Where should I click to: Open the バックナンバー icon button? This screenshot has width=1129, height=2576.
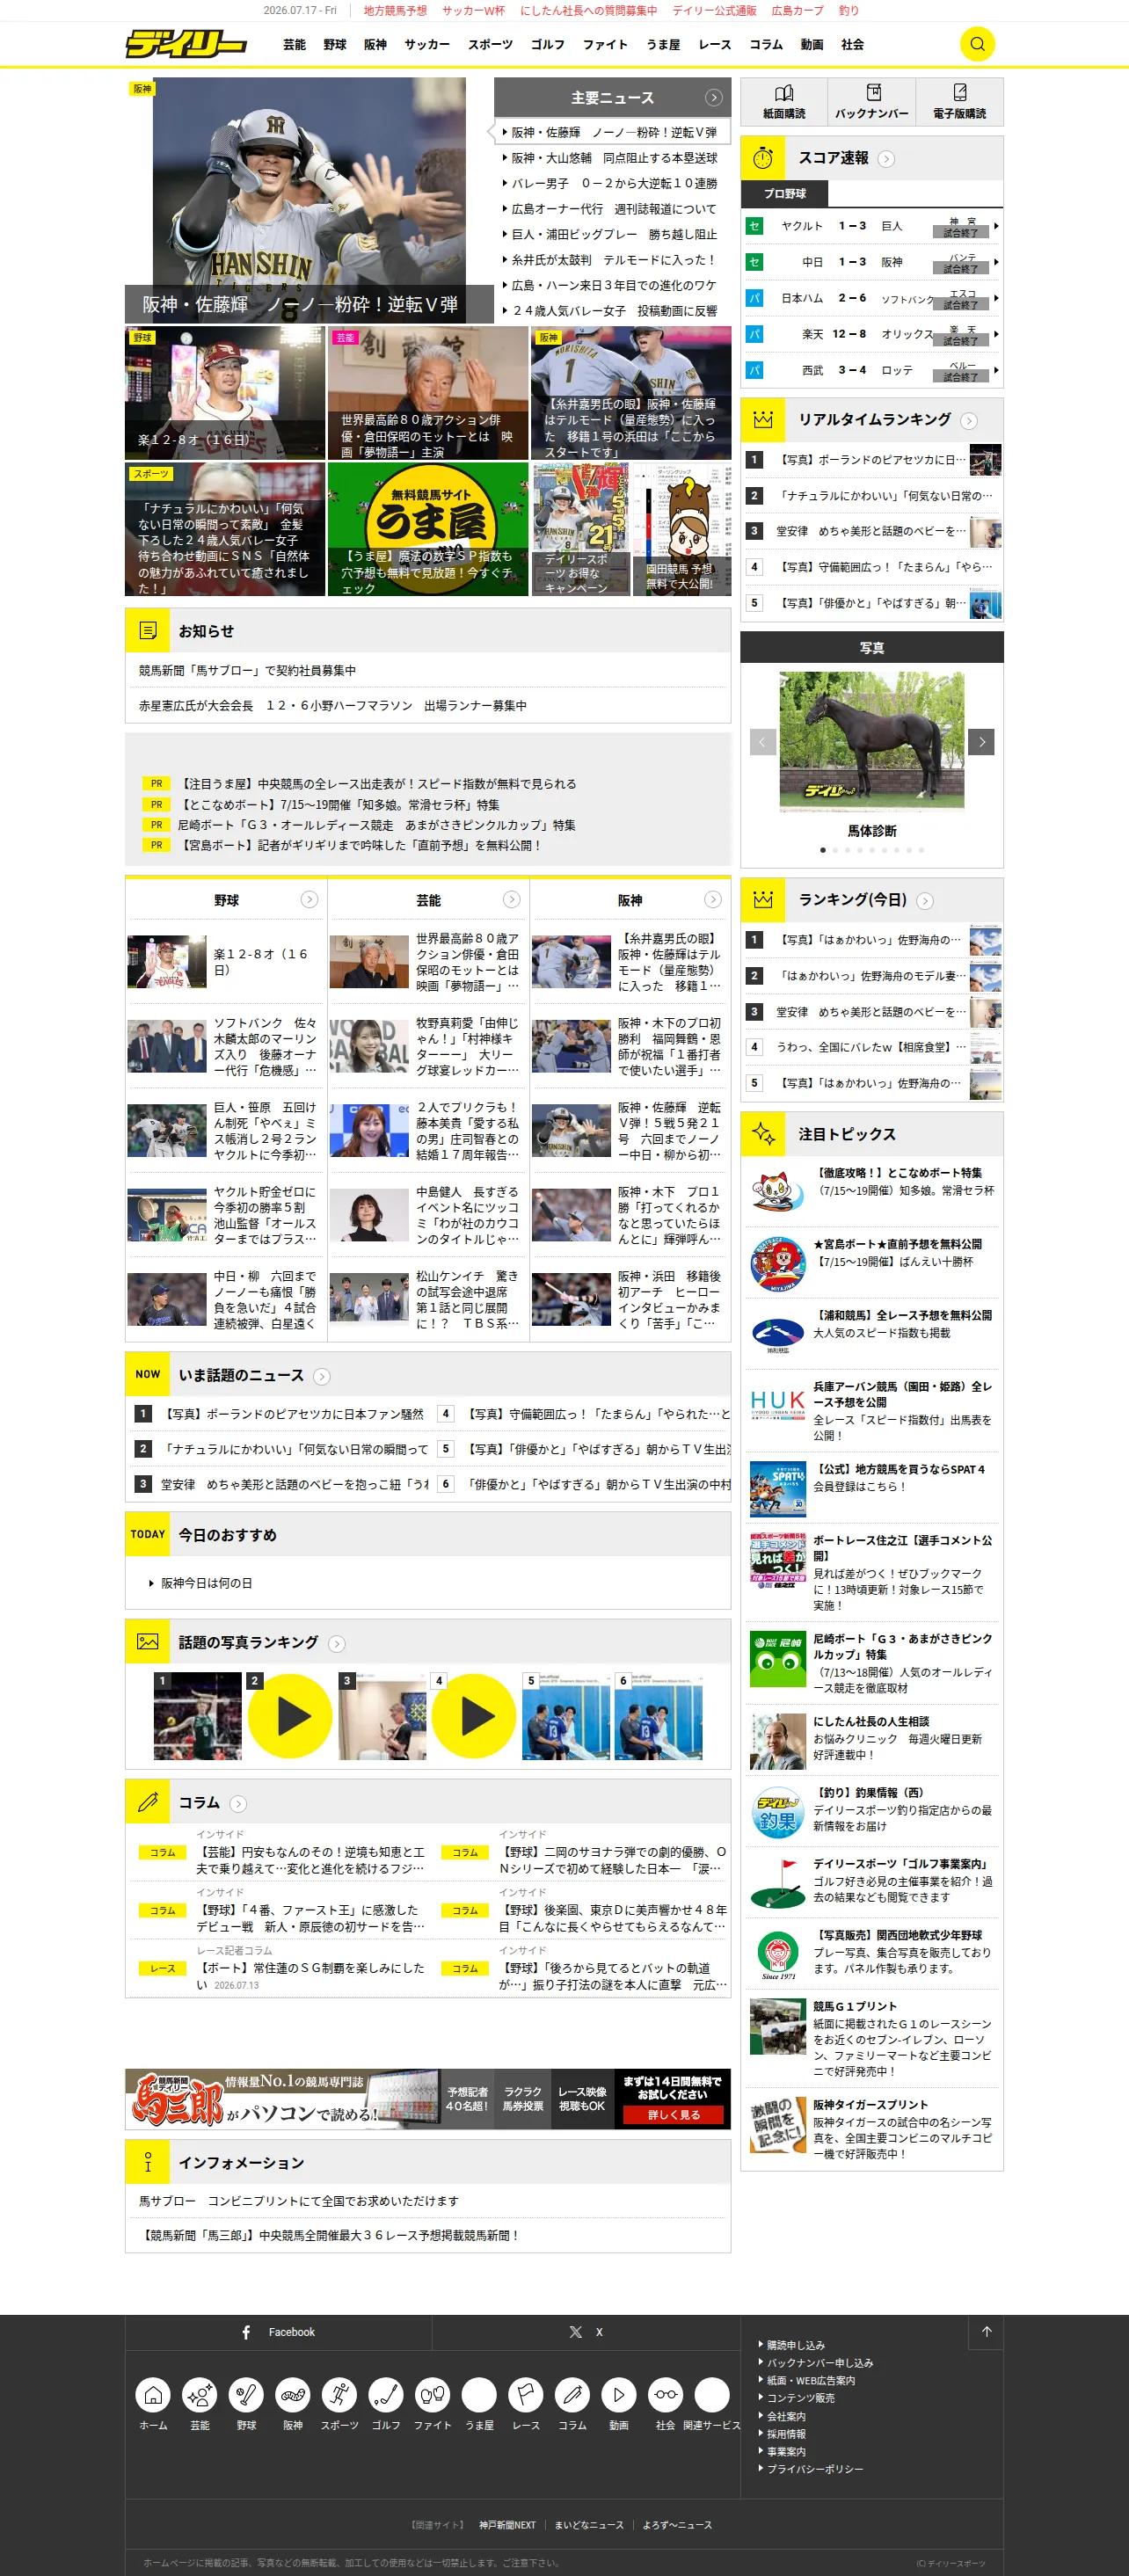point(872,102)
